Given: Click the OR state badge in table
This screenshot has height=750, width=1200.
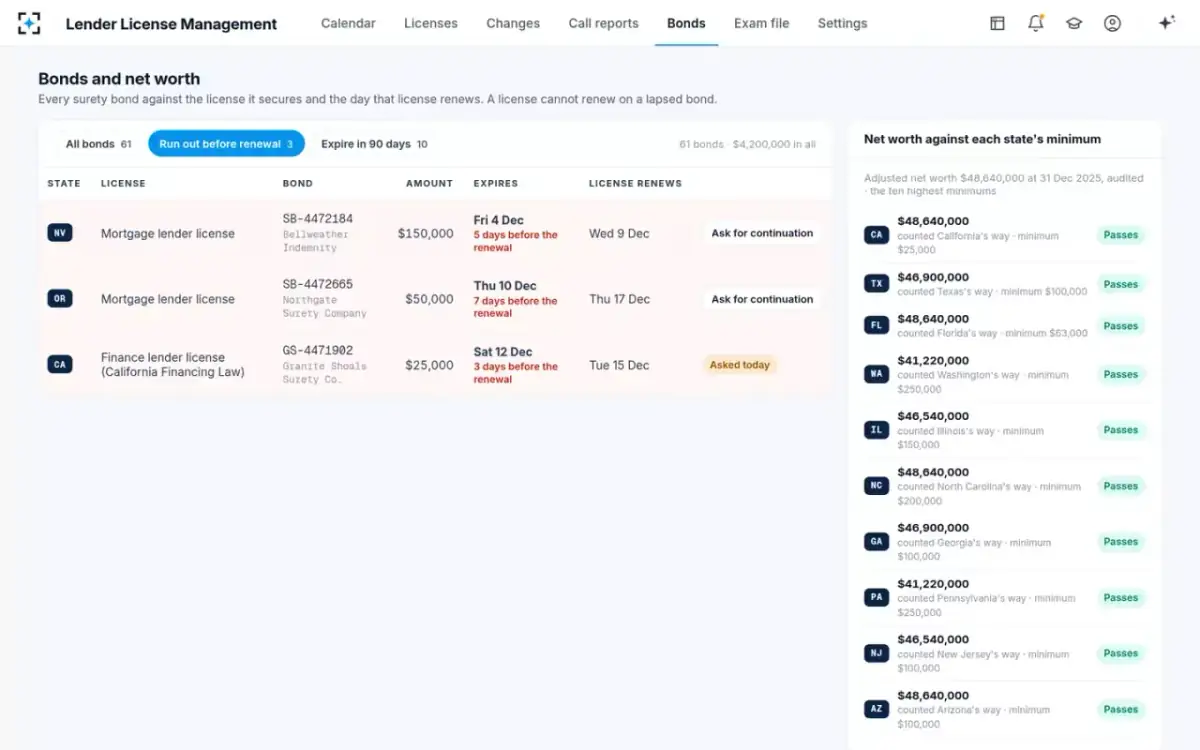Looking at the screenshot, I should (x=60, y=299).
